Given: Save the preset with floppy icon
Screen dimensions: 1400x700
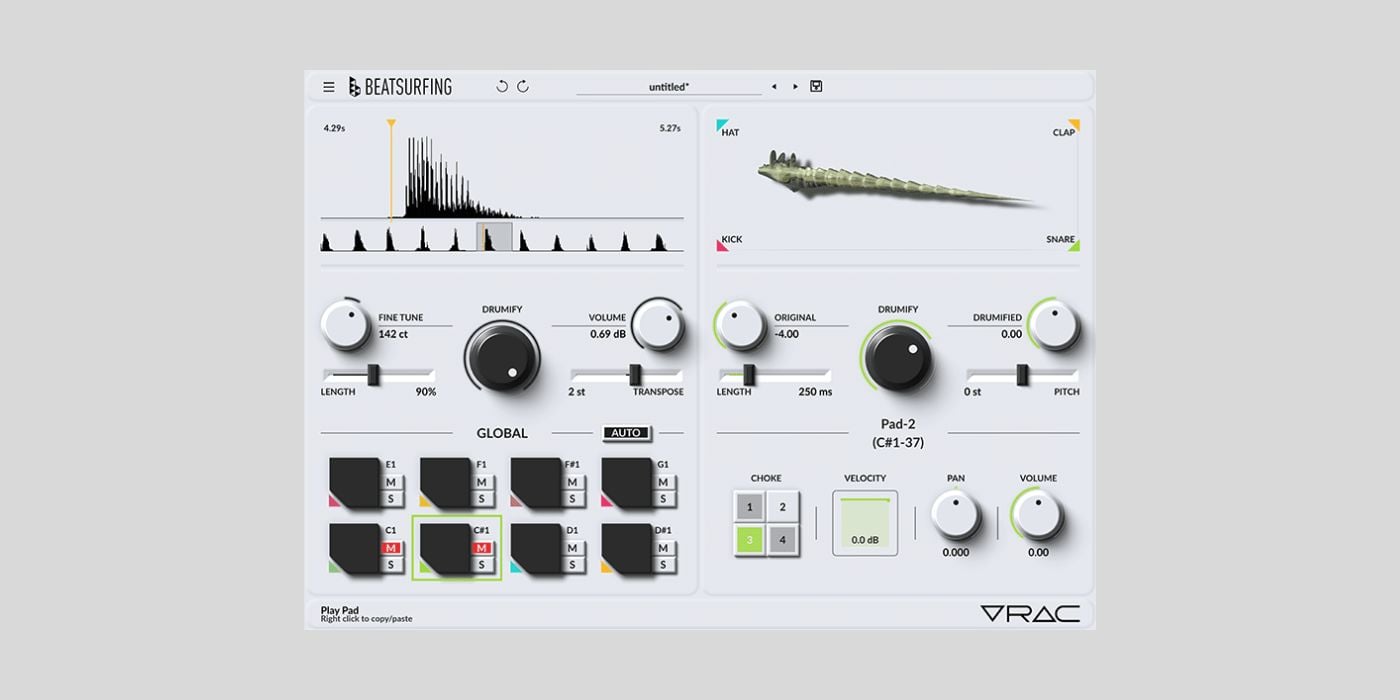Looking at the screenshot, I should [816, 87].
